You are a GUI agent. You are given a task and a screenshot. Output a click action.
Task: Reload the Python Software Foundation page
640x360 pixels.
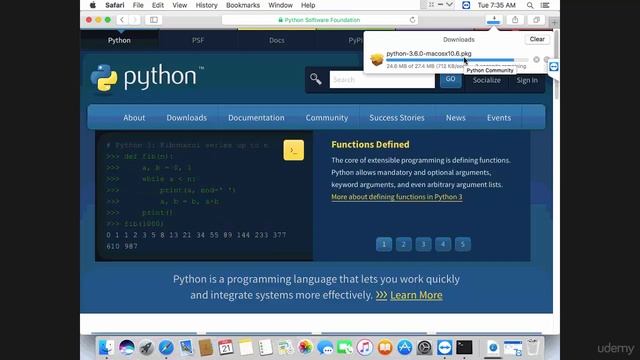(x=412, y=20)
